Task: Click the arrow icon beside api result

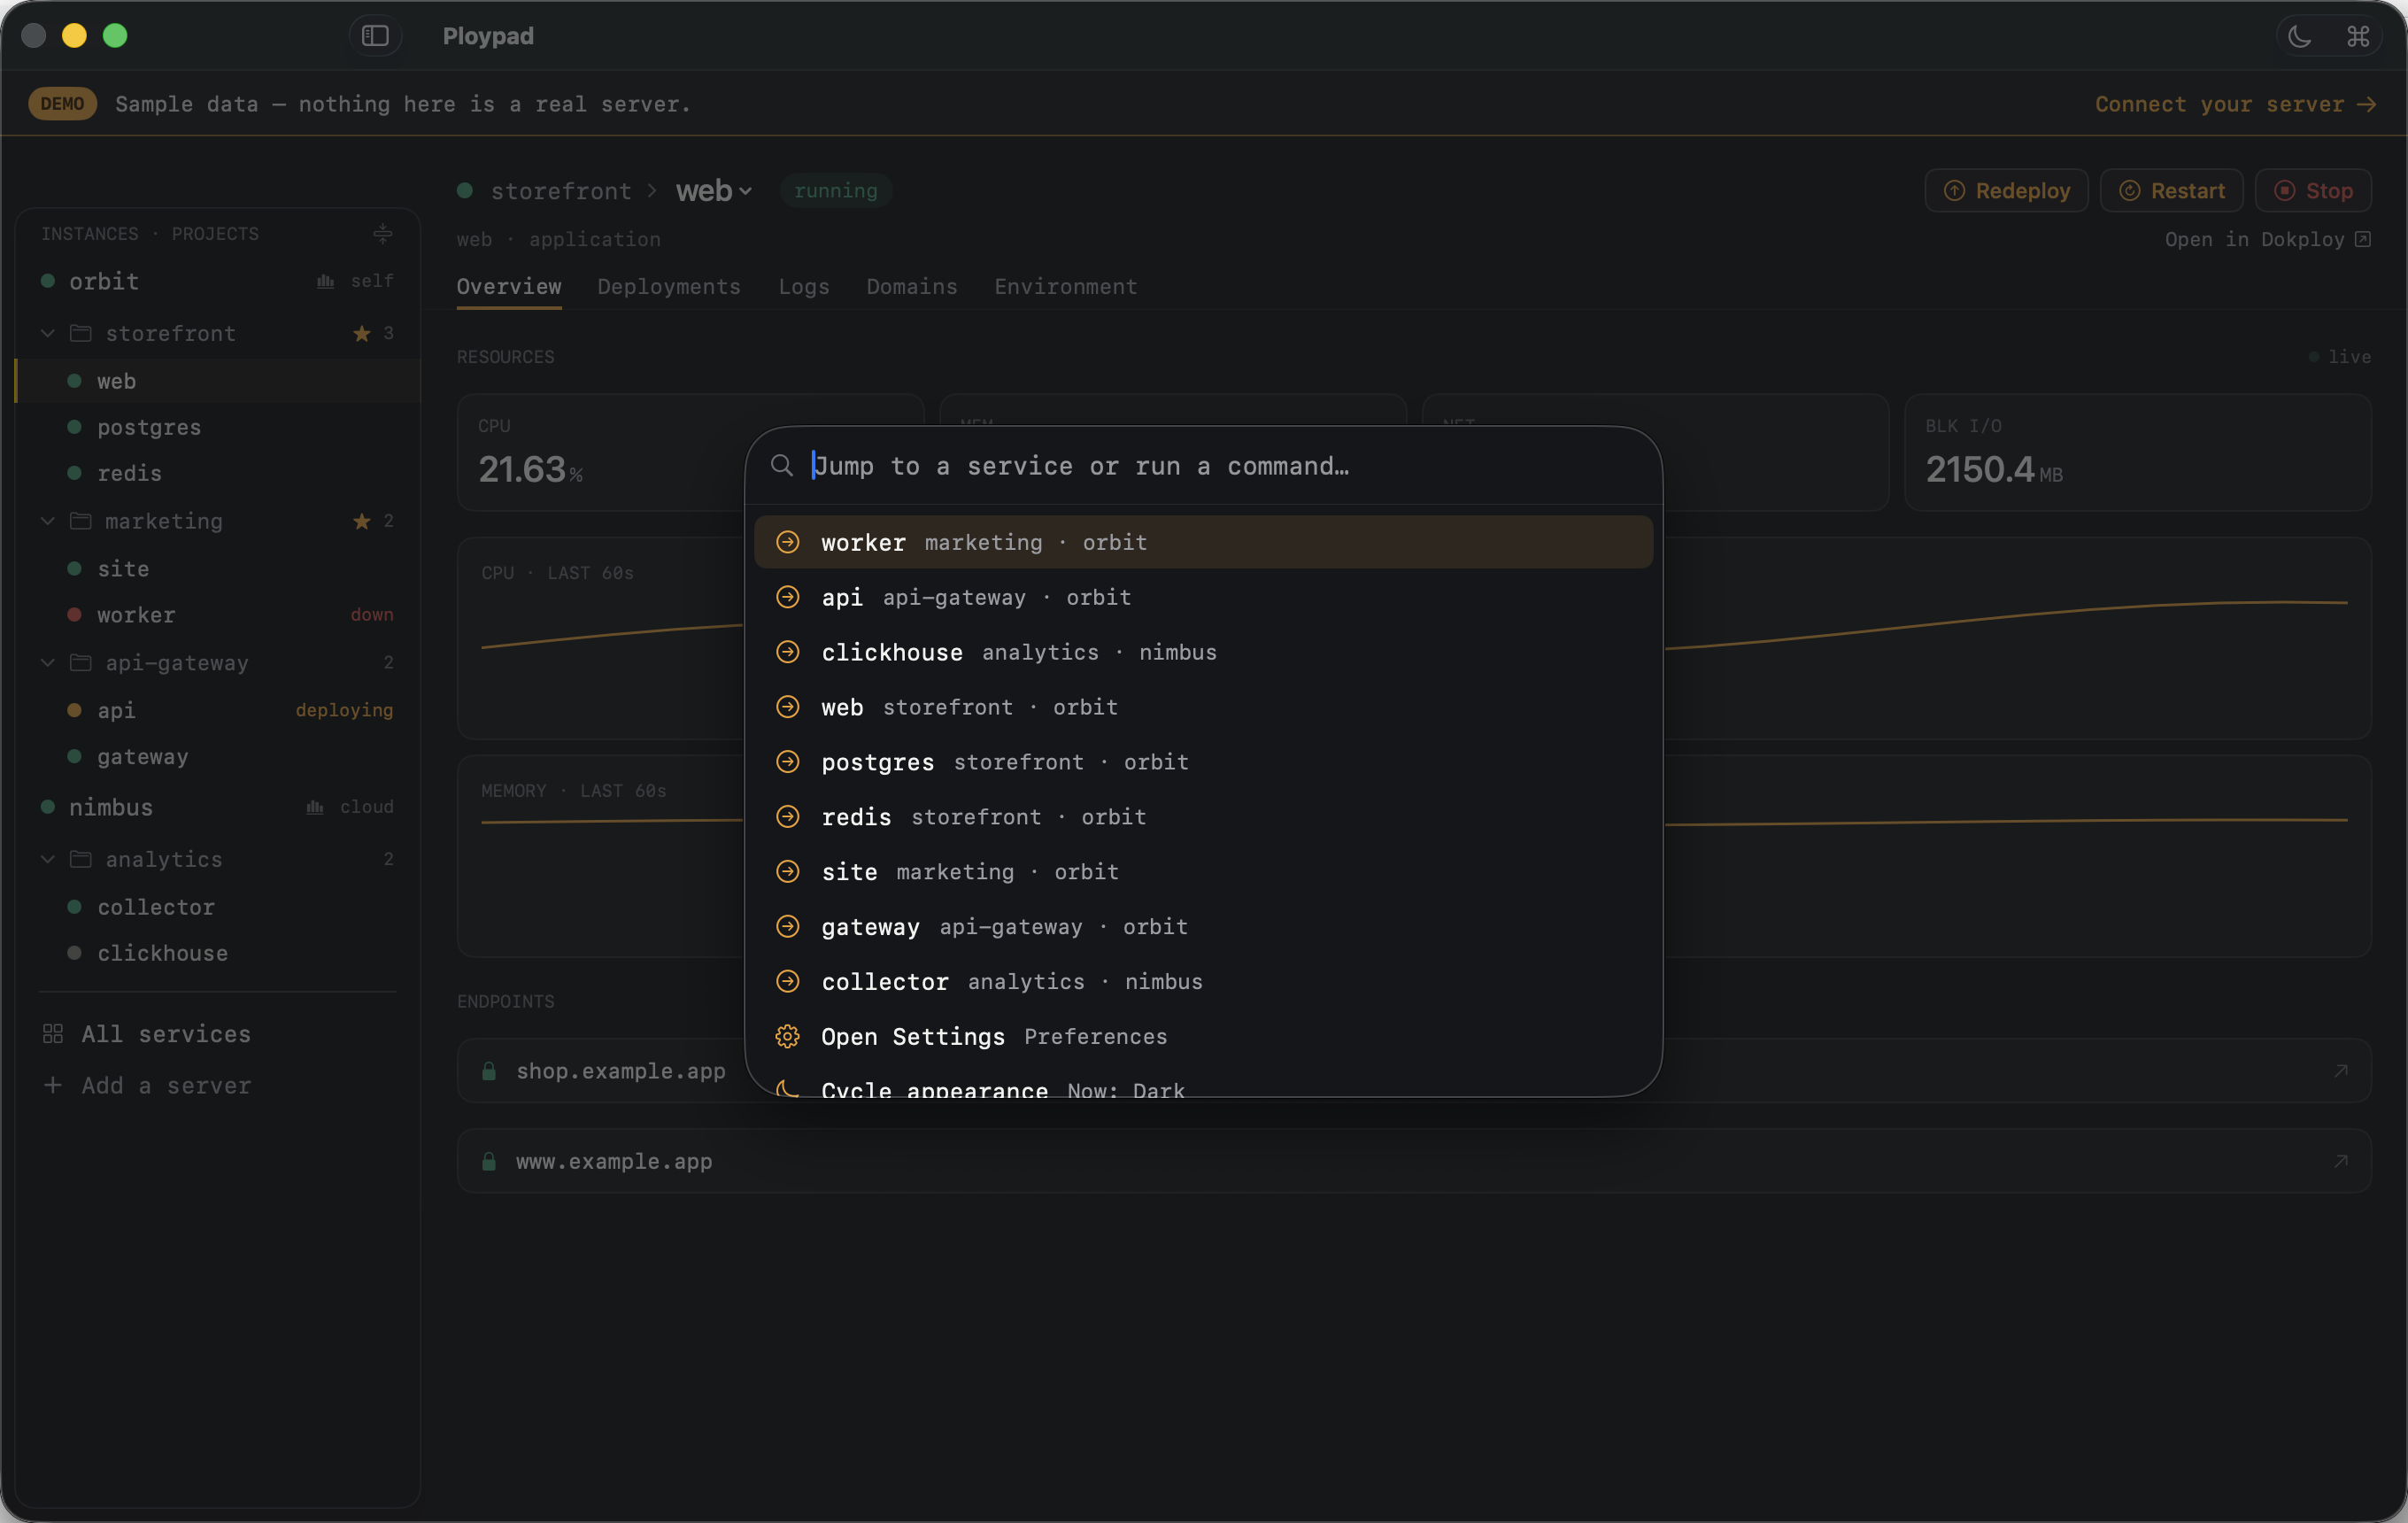Action: pyautogui.click(x=788, y=598)
